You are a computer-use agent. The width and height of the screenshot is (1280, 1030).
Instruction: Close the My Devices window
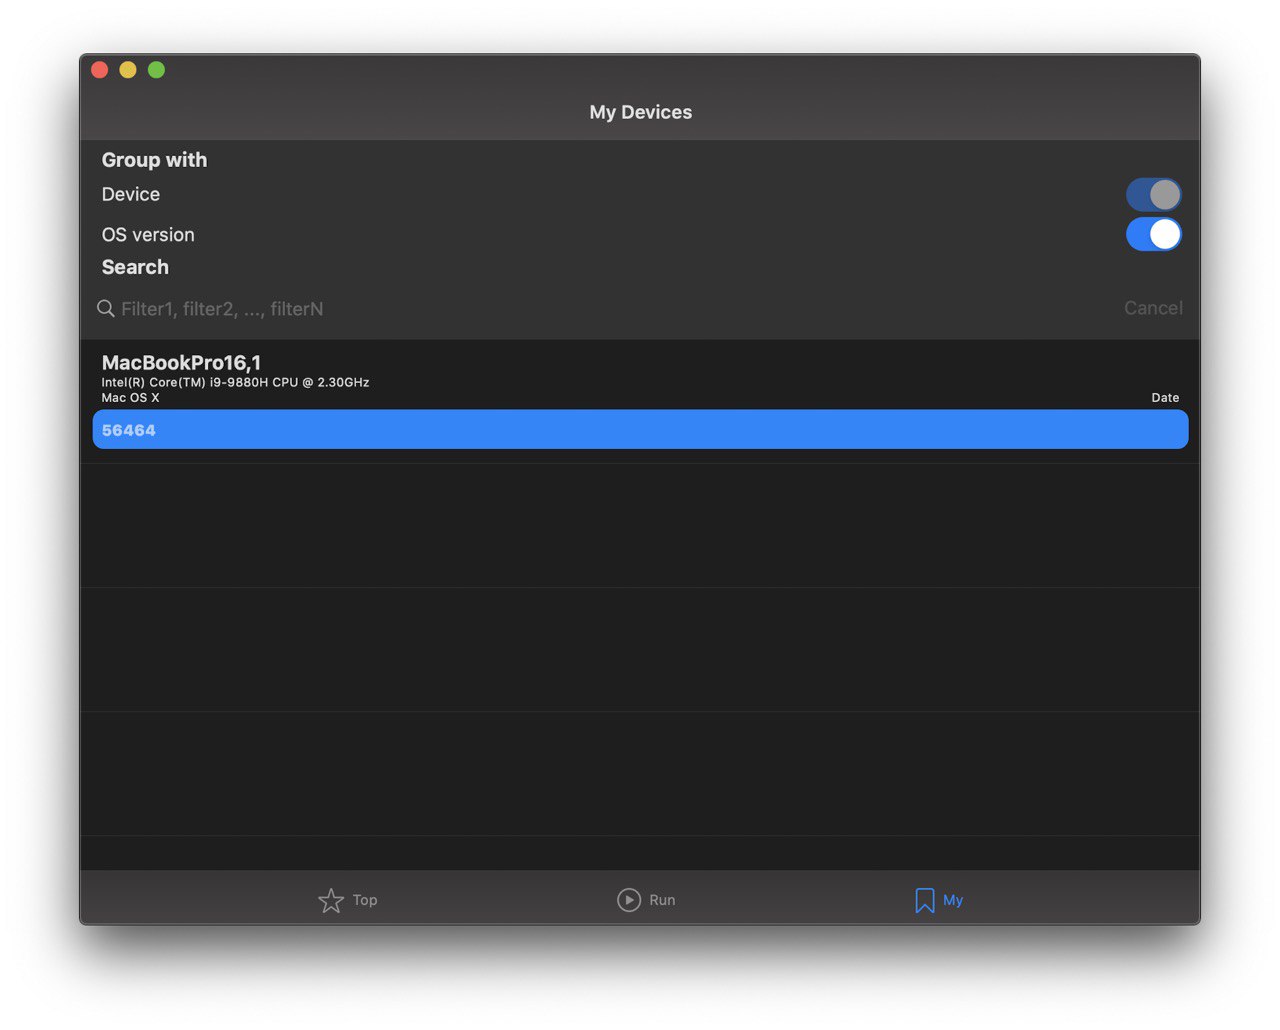100,69
